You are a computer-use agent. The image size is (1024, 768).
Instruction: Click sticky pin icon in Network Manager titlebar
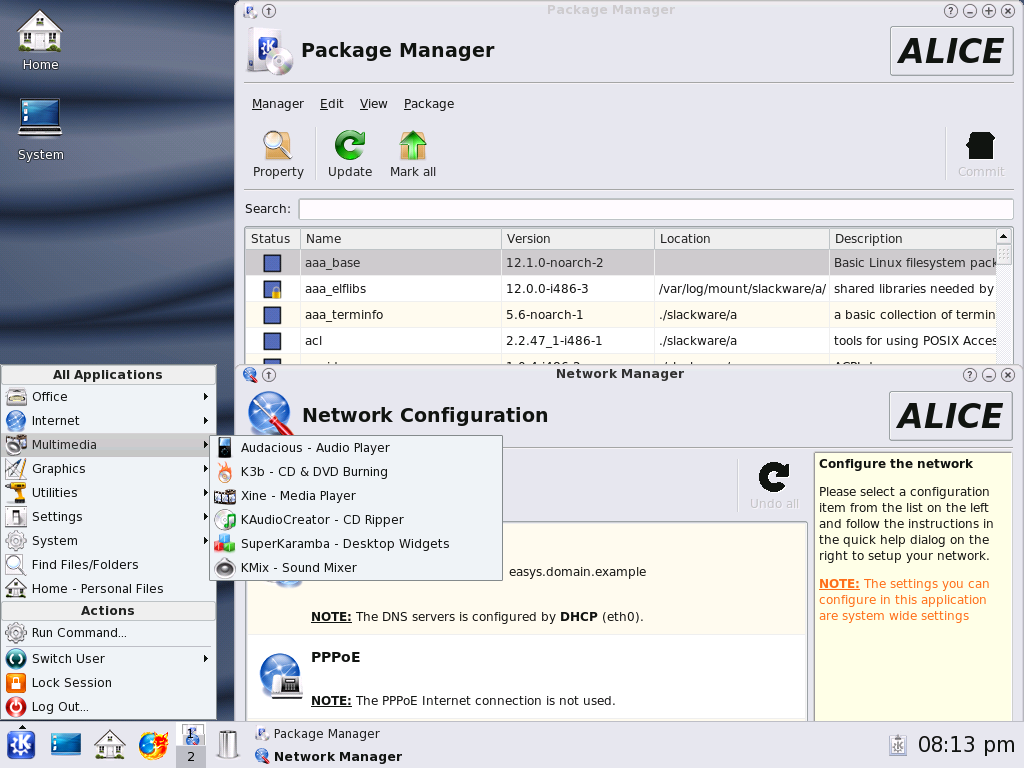(x=269, y=375)
